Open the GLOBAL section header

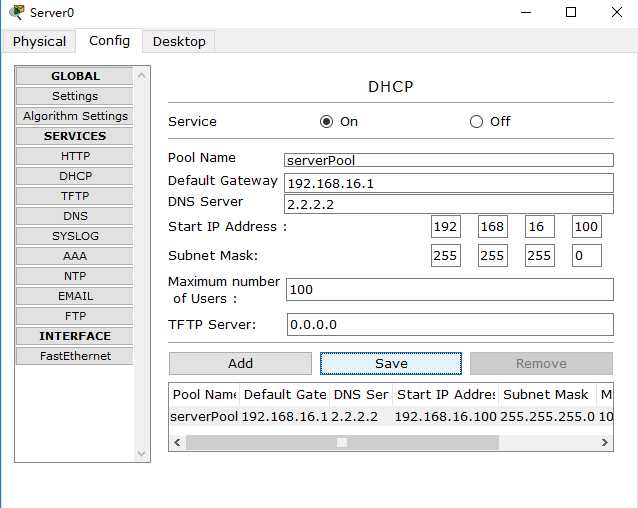(x=75, y=76)
